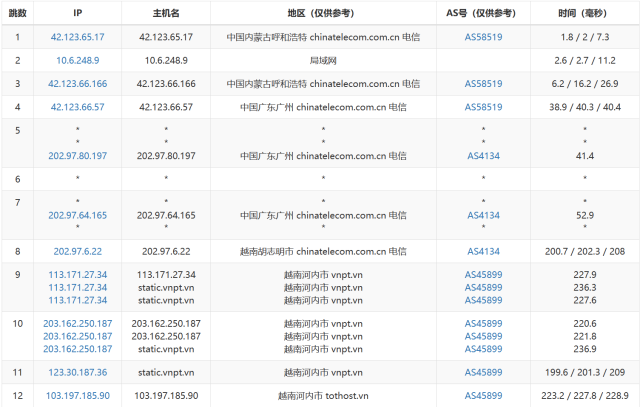Screen dimensions: 640x407
Task: Open the 202.97.6.22 IP link in hop 8
Action: tap(78, 251)
